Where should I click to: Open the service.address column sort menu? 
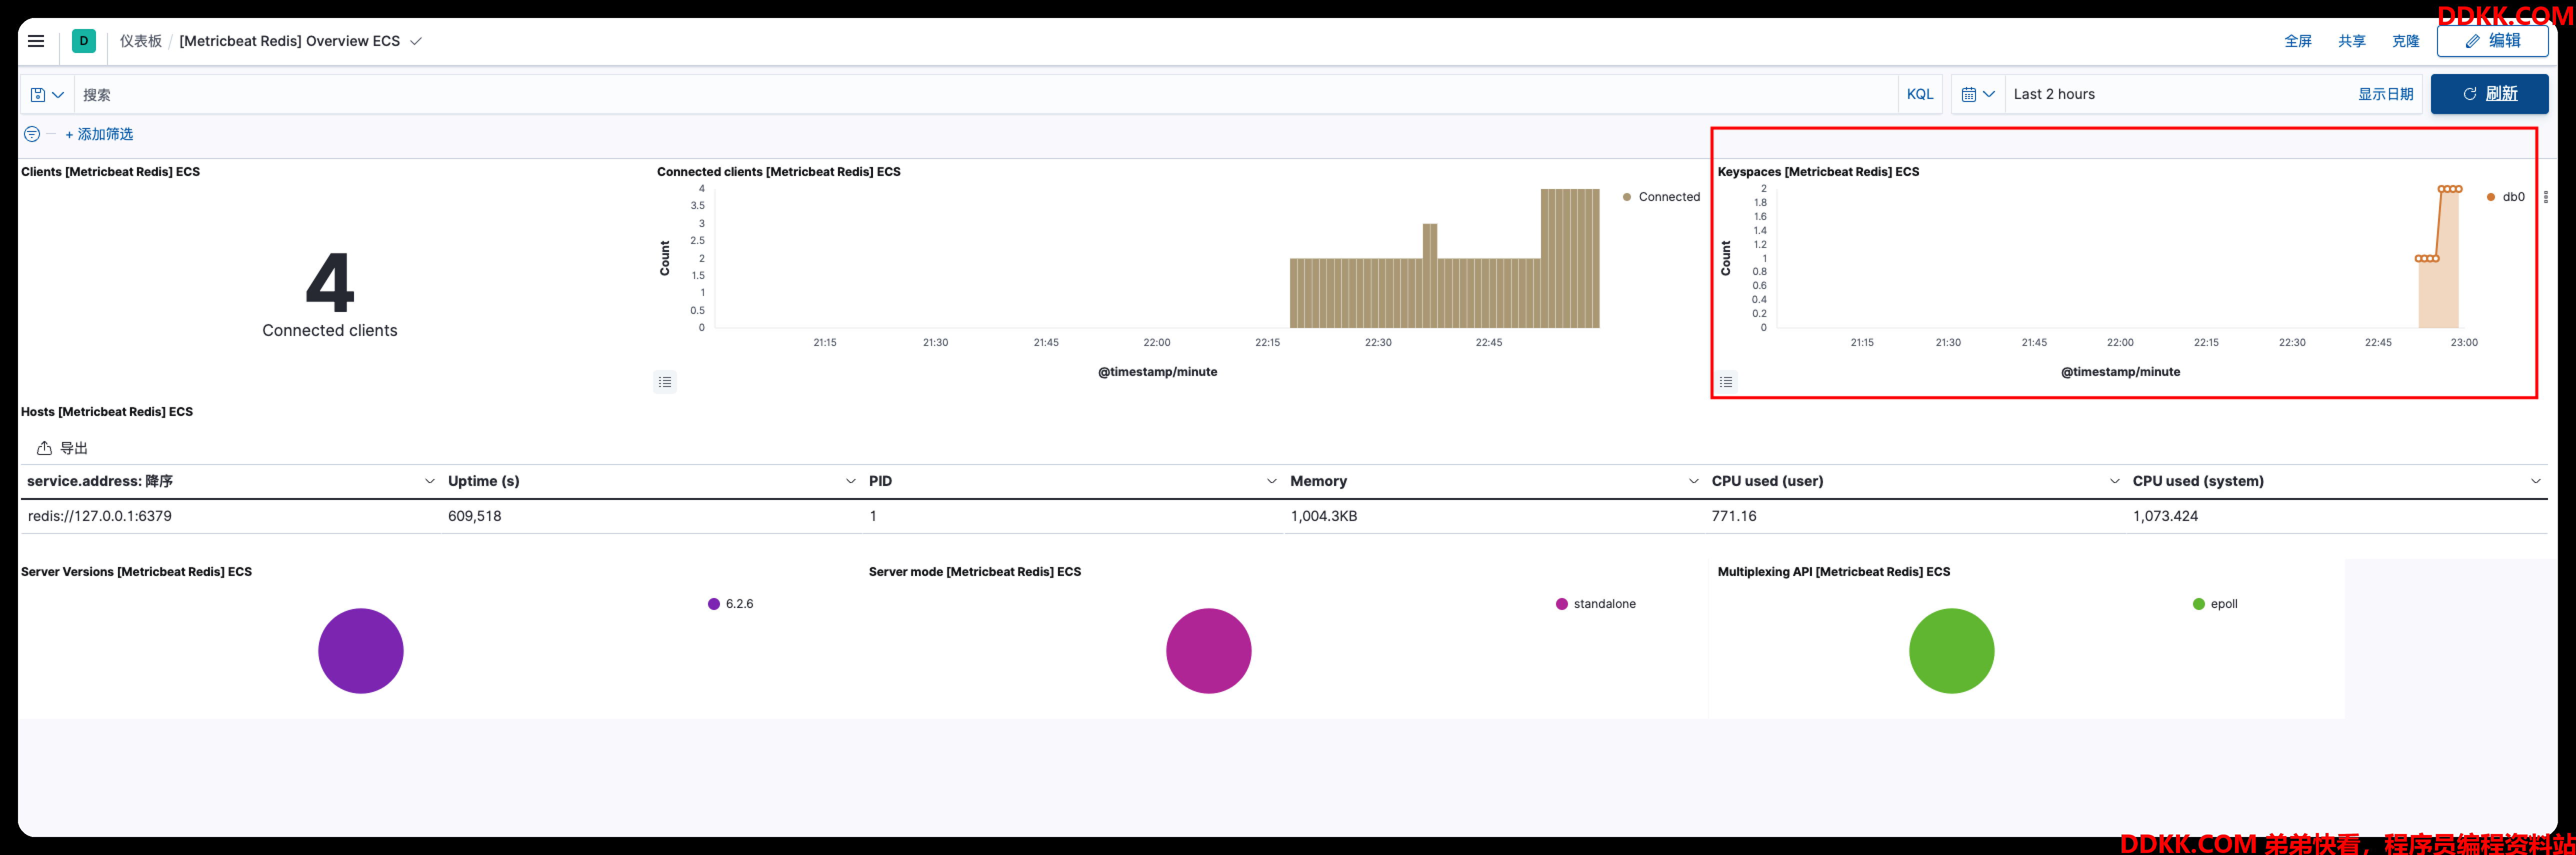(430, 481)
